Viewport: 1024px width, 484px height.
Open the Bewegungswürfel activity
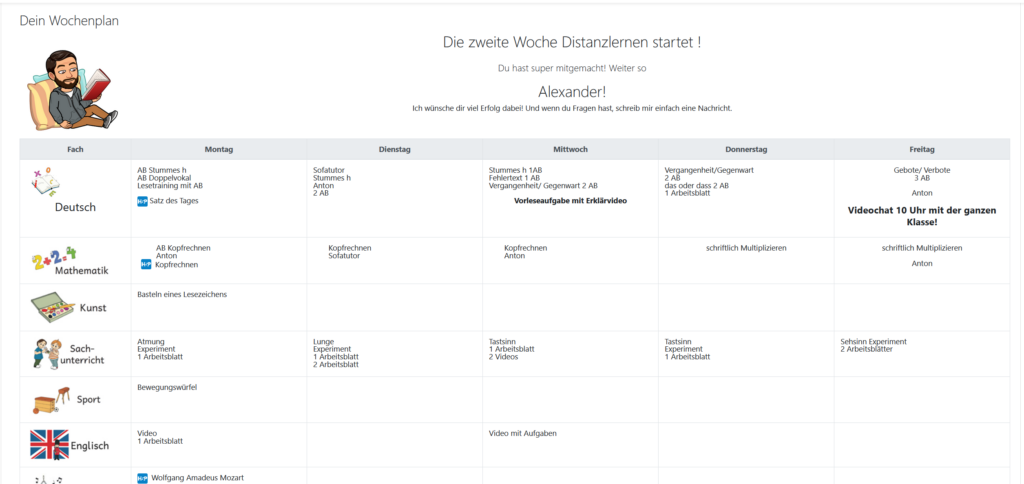(167, 387)
